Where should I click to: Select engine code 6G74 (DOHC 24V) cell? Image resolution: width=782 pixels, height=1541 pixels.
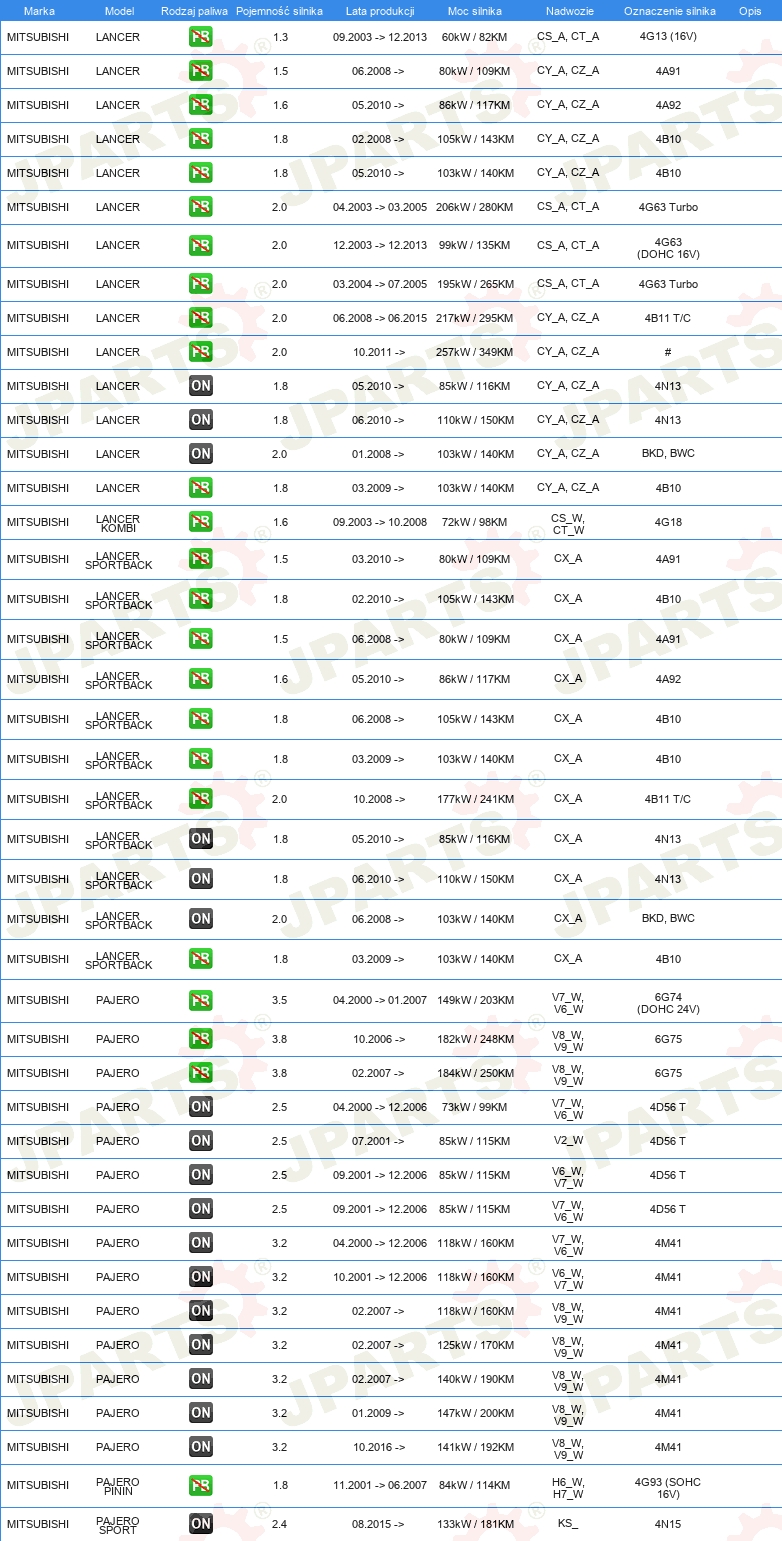tap(668, 1003)
